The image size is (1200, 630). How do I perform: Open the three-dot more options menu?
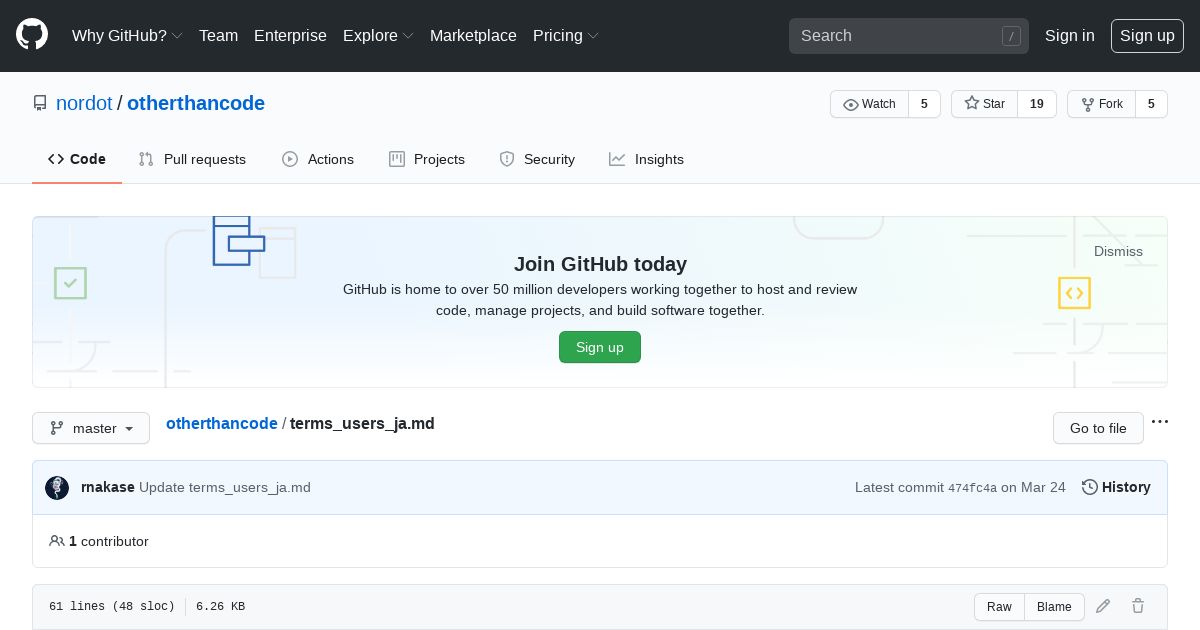[1160, 422]
